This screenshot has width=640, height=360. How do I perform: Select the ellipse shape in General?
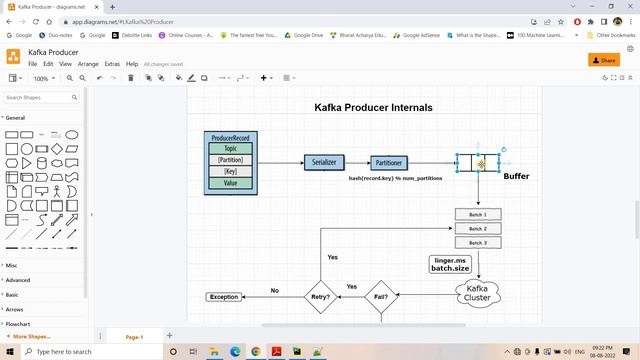coord(72,135)
